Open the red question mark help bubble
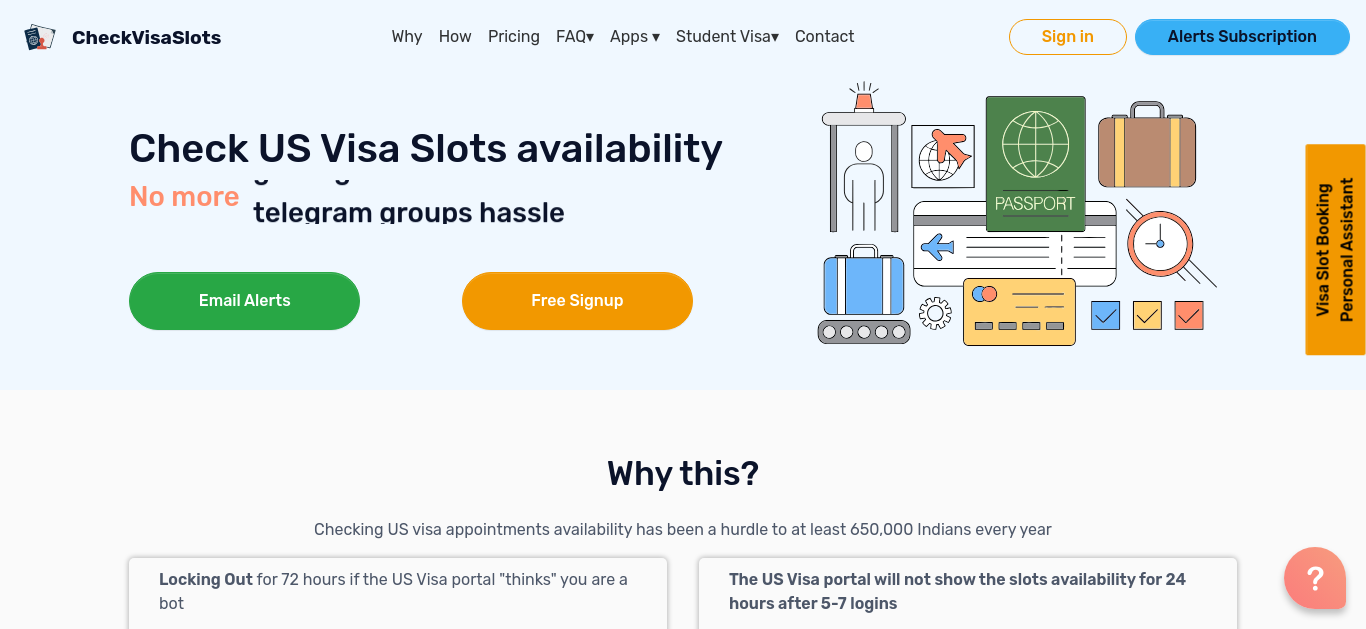1366x629 pixels. (x=1315, y=578)
